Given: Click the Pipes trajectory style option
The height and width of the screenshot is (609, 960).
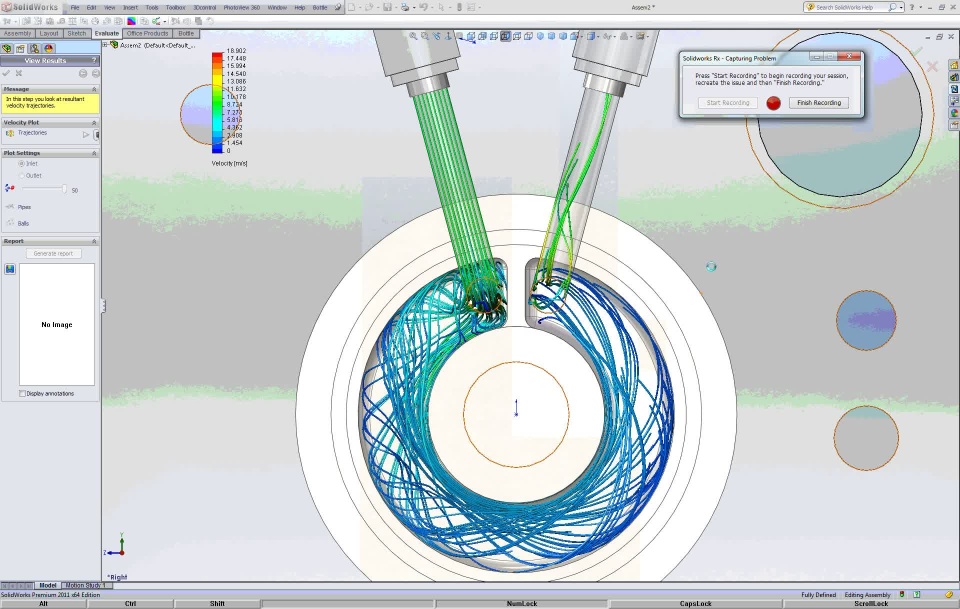Looking at the screenshot, I should click(24, 207).
